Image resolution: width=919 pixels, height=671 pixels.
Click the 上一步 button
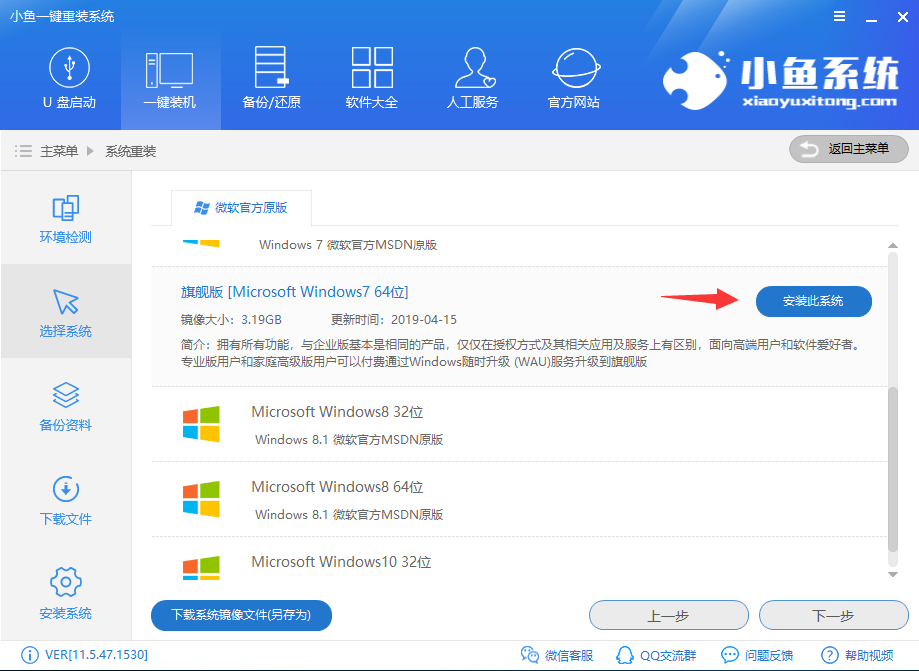tap(669, 615)
